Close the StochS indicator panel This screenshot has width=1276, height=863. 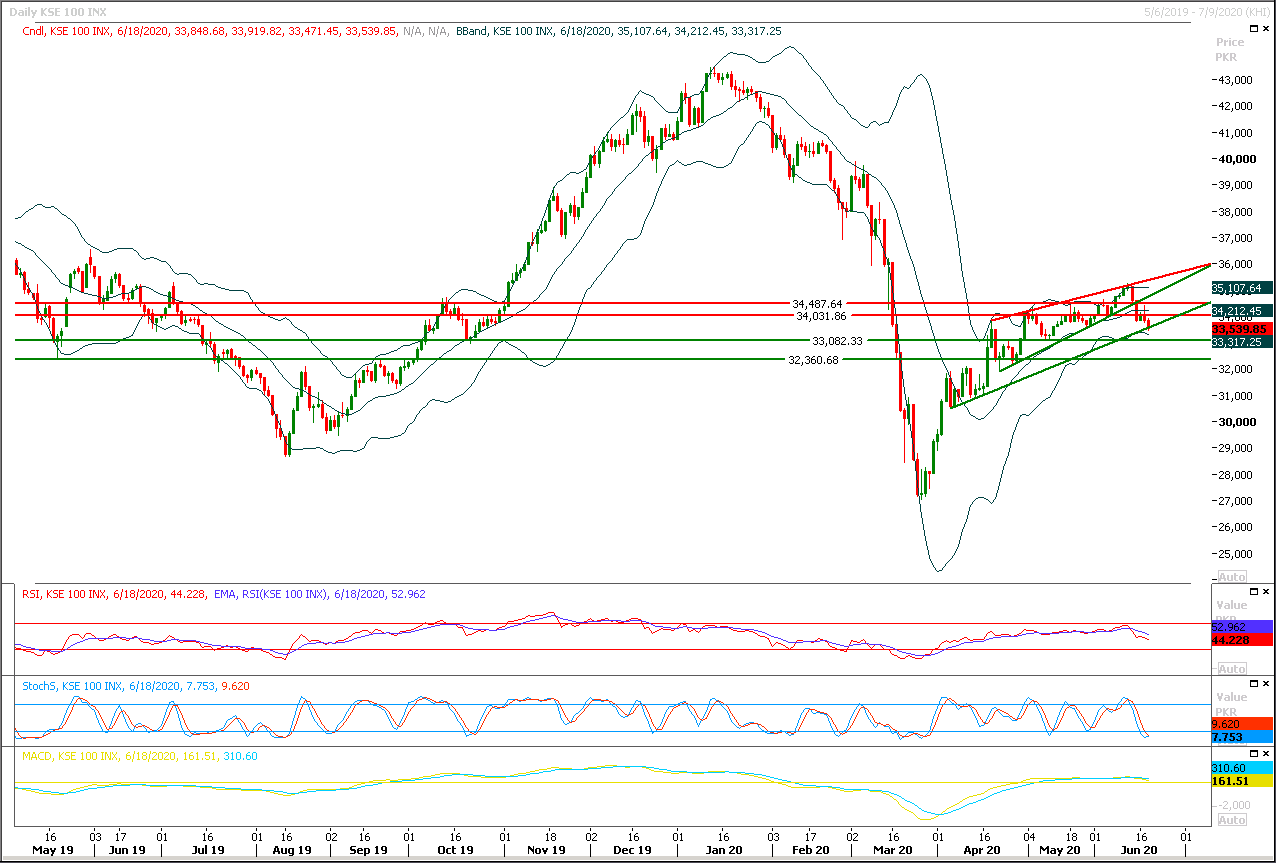tap(1267, 685)
